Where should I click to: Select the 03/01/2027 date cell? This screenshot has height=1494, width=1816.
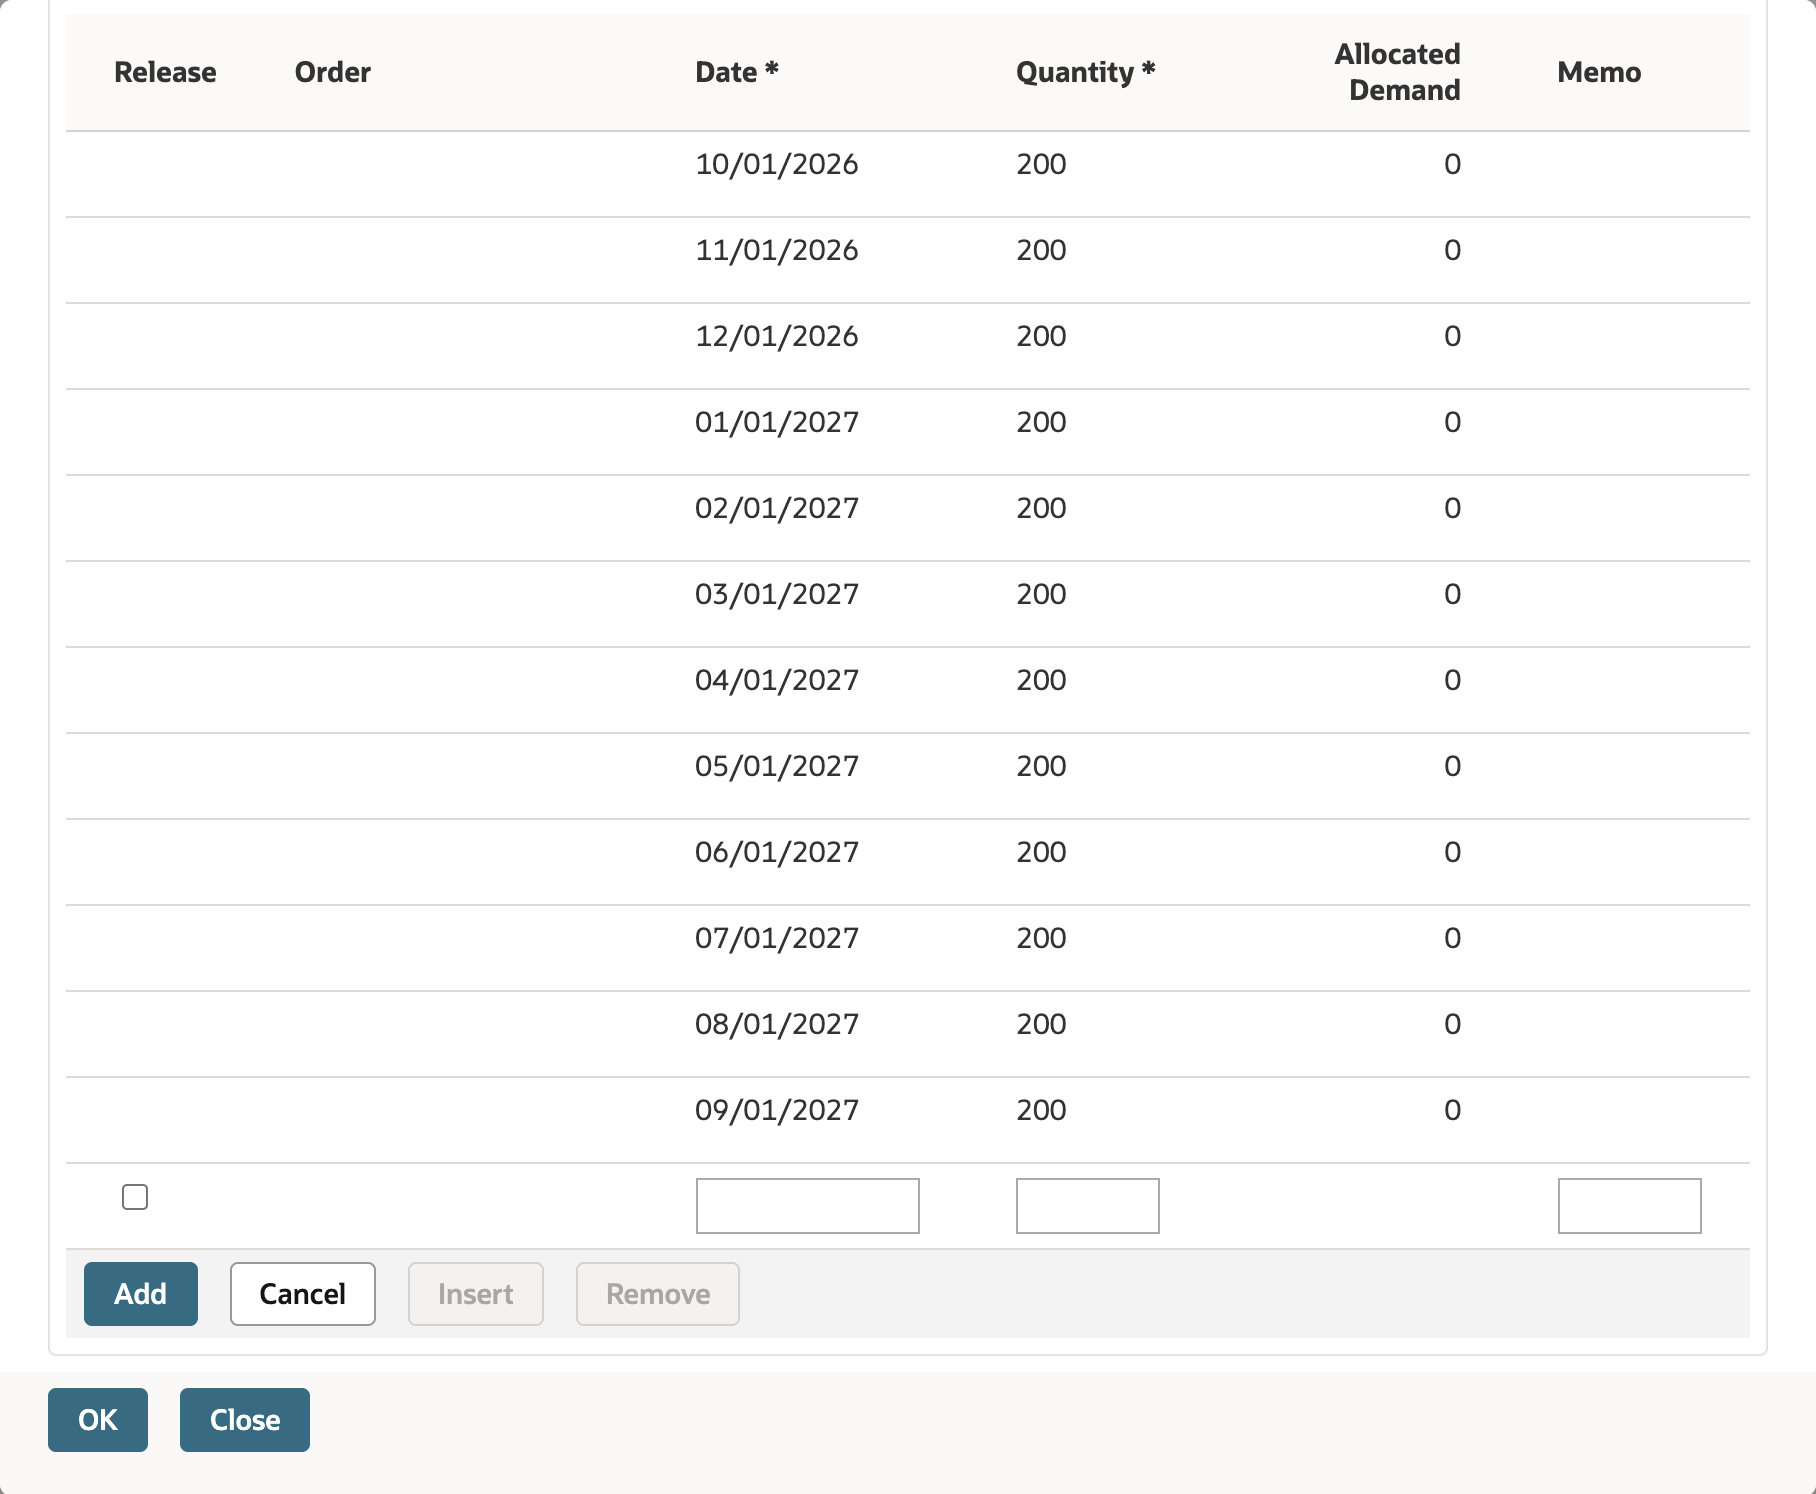[777, 594]
